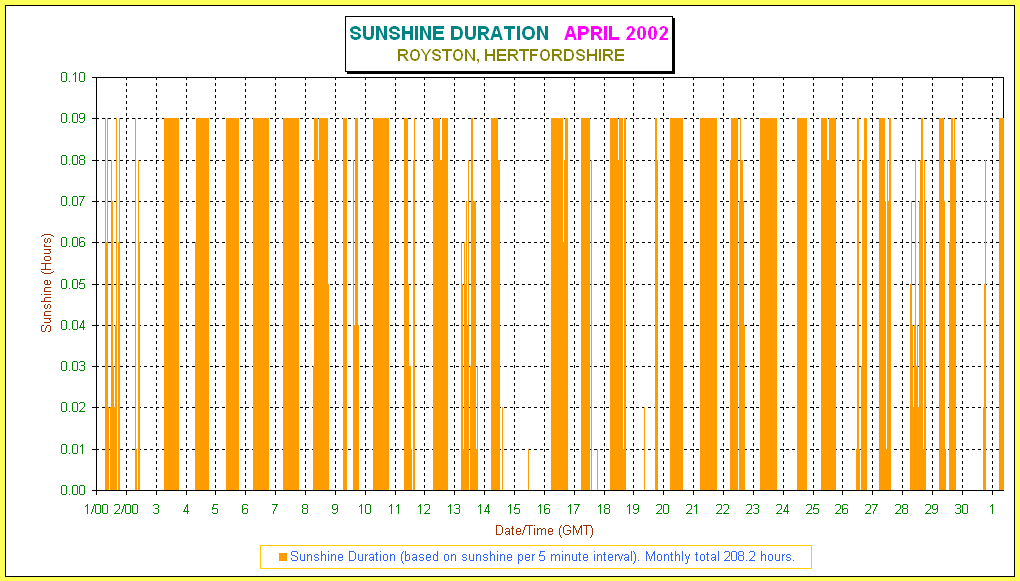
Task: Click the x-axis label for day 18
Action: (604, 509)
